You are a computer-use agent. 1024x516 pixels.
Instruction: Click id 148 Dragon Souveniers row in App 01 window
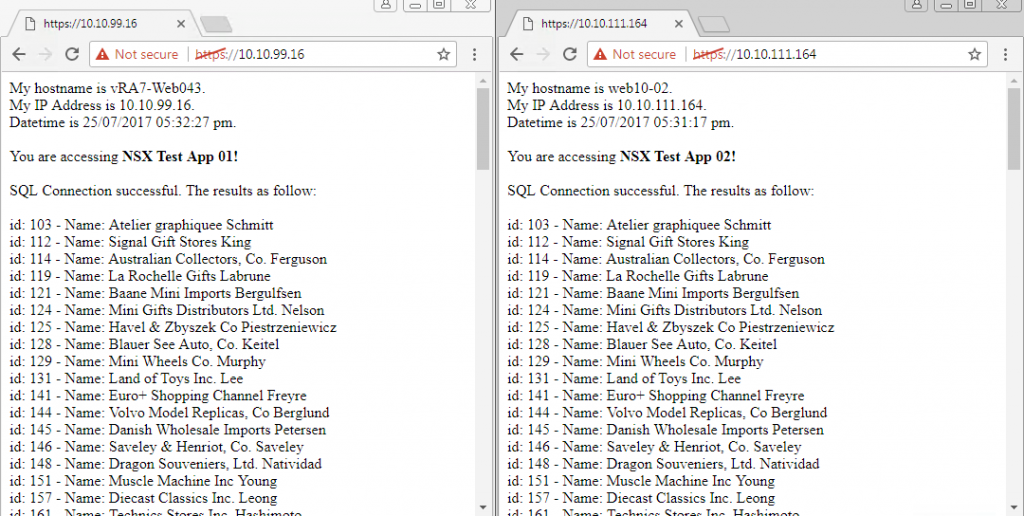coord(165,464)
